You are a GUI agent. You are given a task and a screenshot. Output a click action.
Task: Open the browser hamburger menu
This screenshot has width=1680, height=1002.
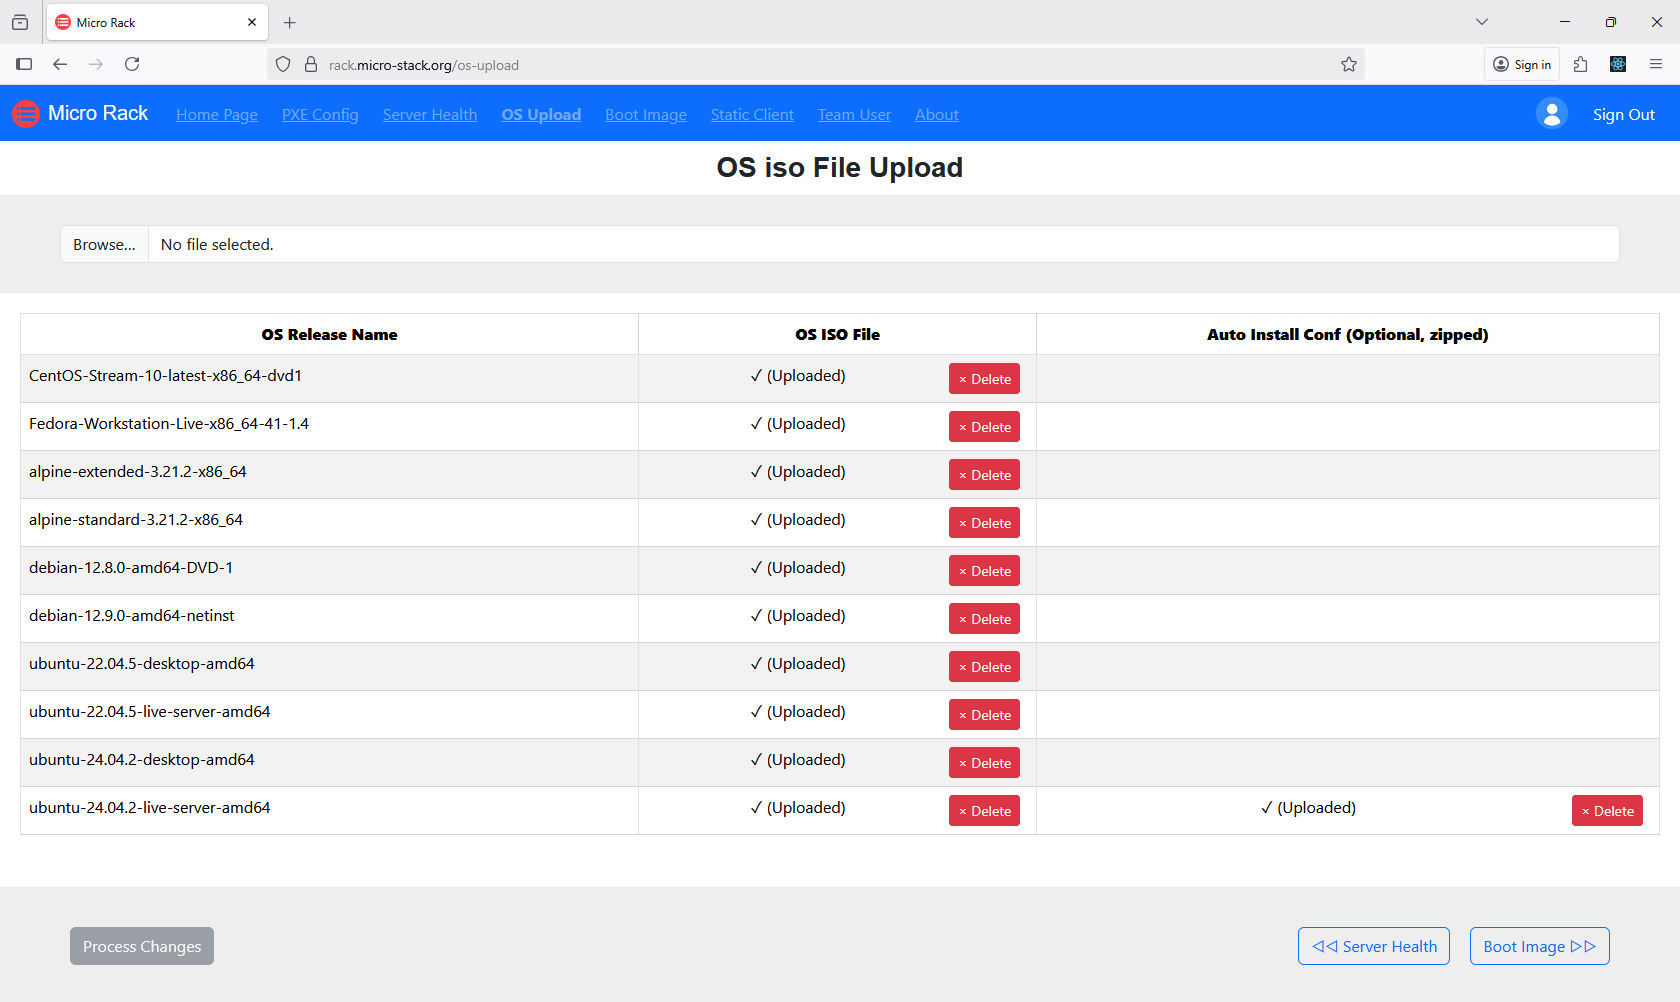coord(1657,64)
